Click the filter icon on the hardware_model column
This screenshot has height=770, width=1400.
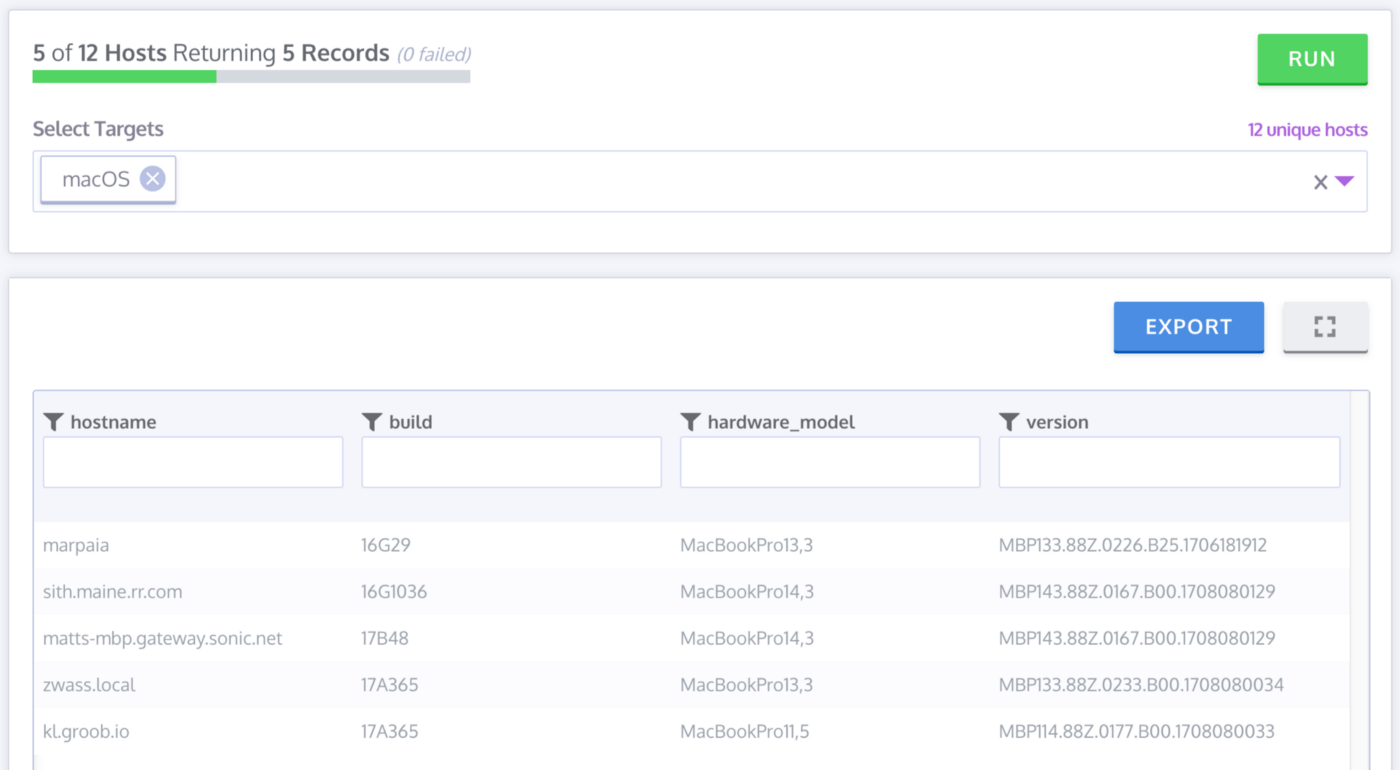[x=692, y=421]
